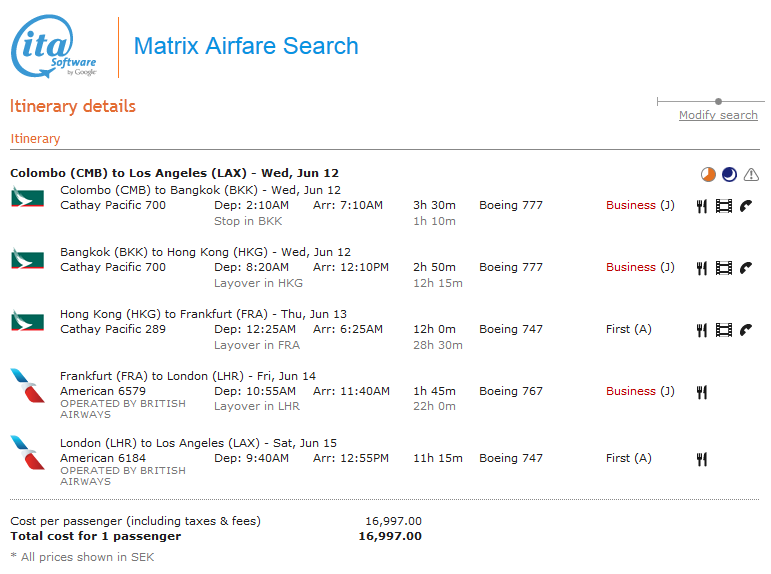Click the progress slider dot above Modify search
This screenshot has width=771, height=574.
pos(719,101)
